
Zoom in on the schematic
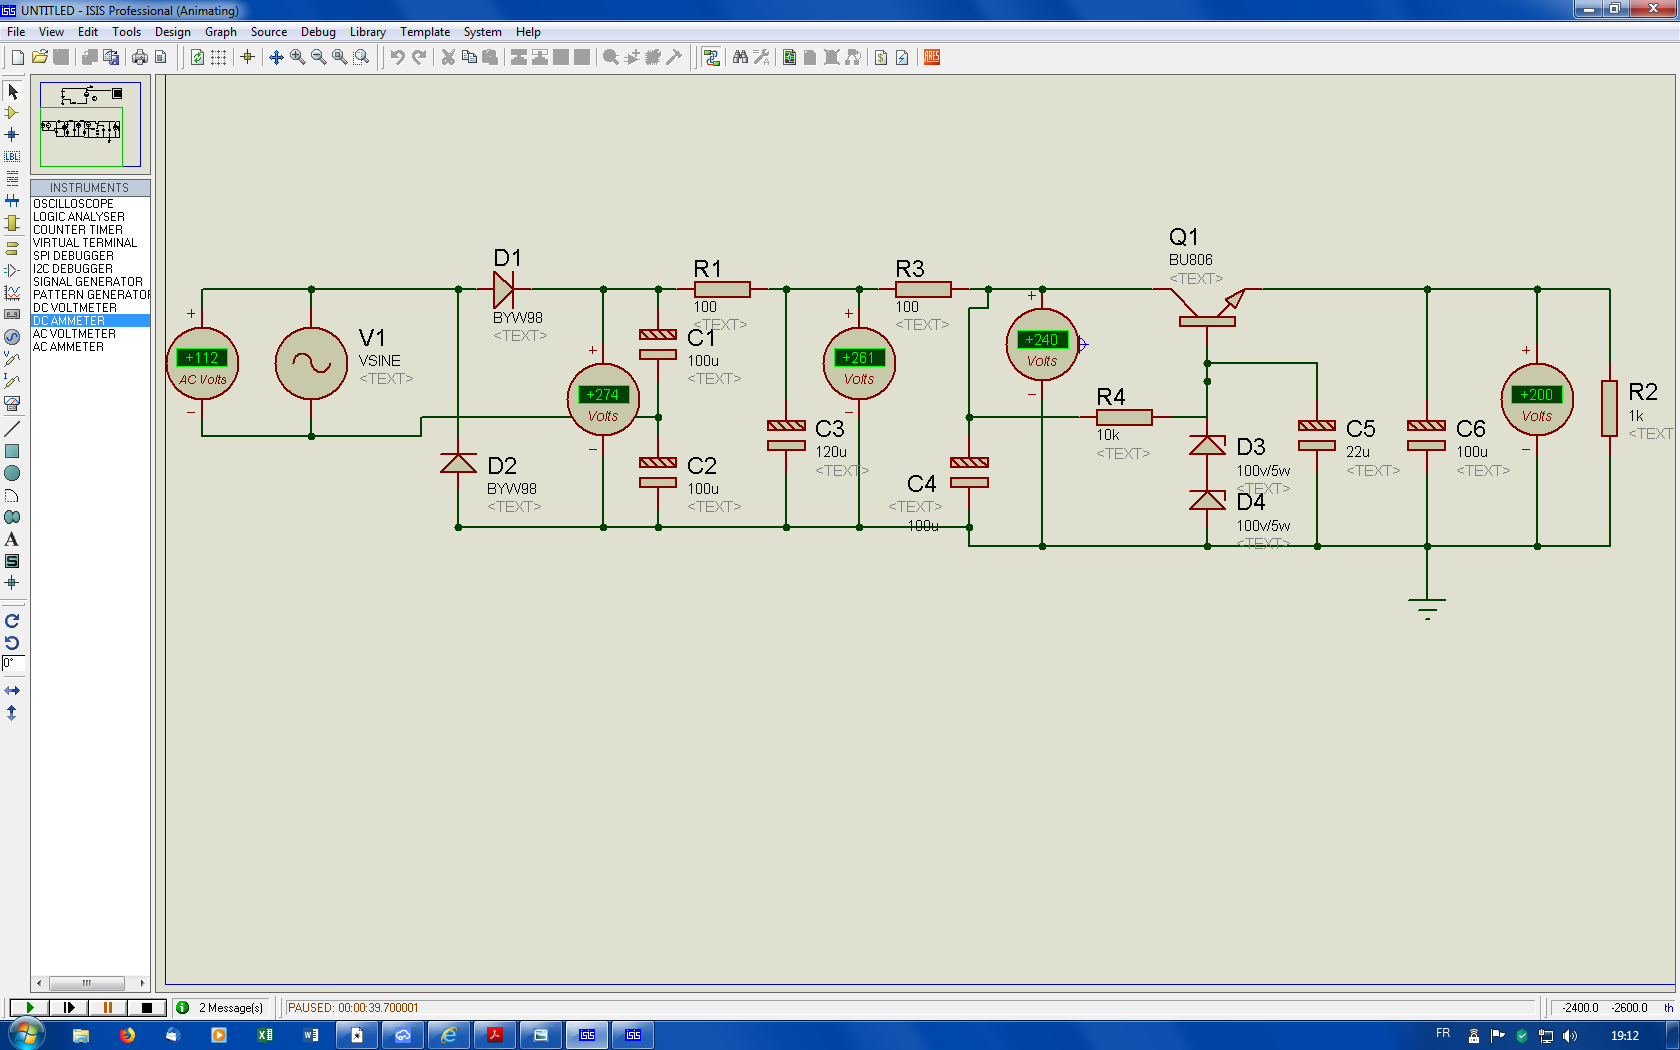(297, 57)
